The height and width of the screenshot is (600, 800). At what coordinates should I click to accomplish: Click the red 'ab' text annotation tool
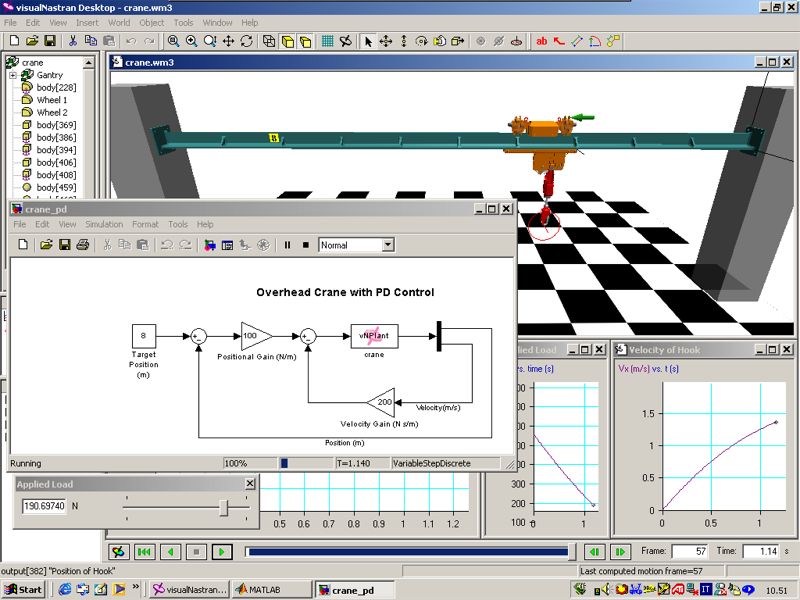542,41
